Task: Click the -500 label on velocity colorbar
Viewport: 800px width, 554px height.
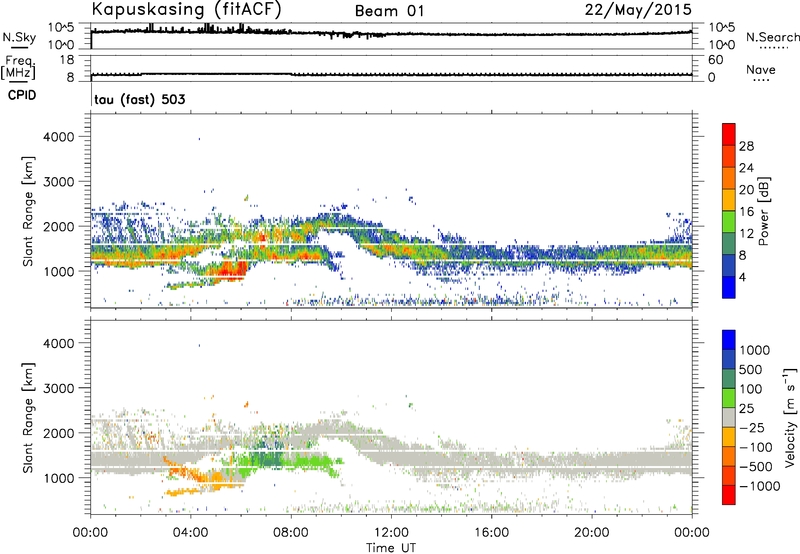Action: click(x=756, y=466)
